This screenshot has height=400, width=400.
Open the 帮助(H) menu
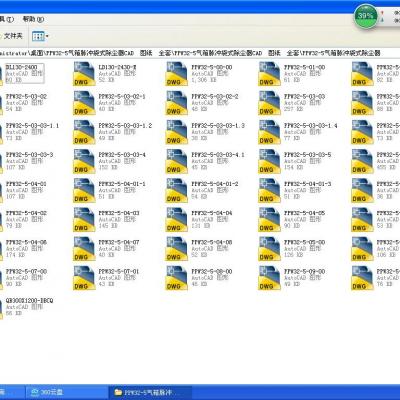click(33, 19)
